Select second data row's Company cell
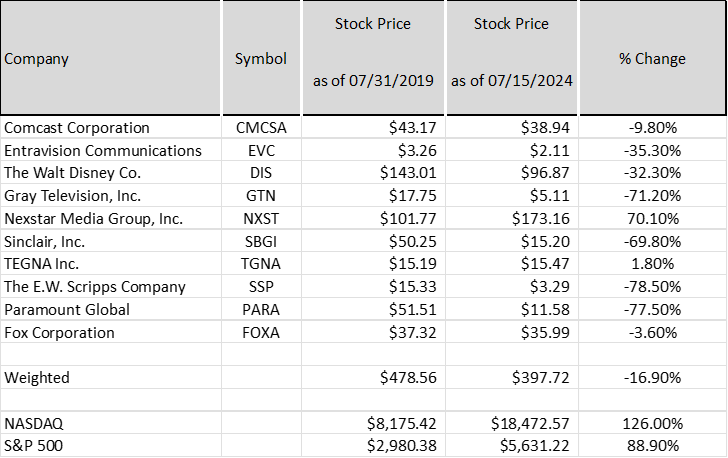 pyautogui.click(x=110, y=149)
